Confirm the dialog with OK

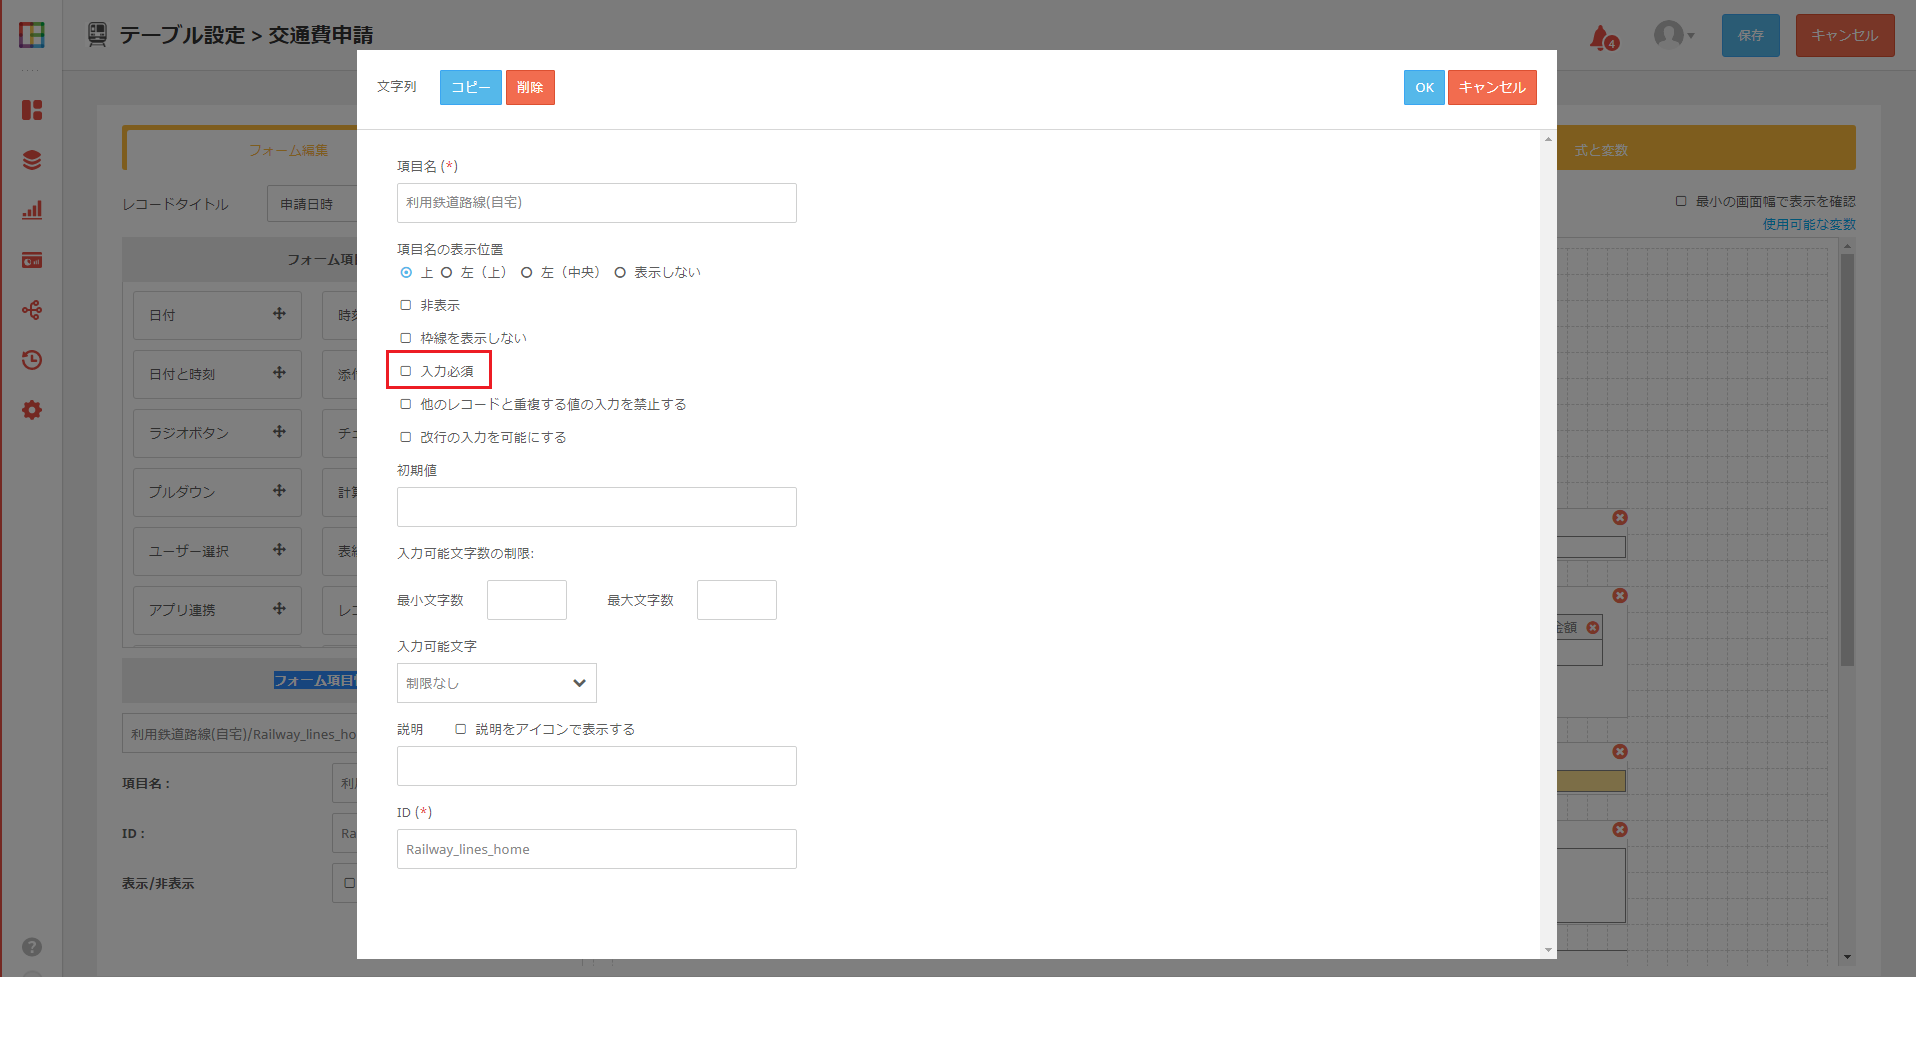pyautogui.click(x=1424, y=88)
